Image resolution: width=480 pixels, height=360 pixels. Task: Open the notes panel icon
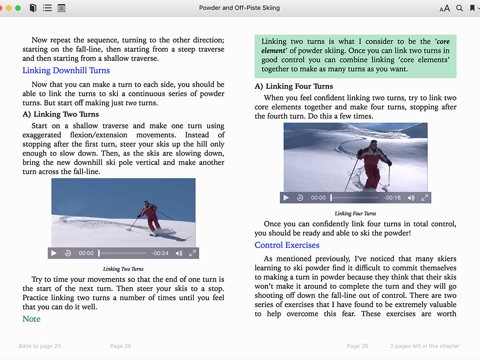pos(61,8)
